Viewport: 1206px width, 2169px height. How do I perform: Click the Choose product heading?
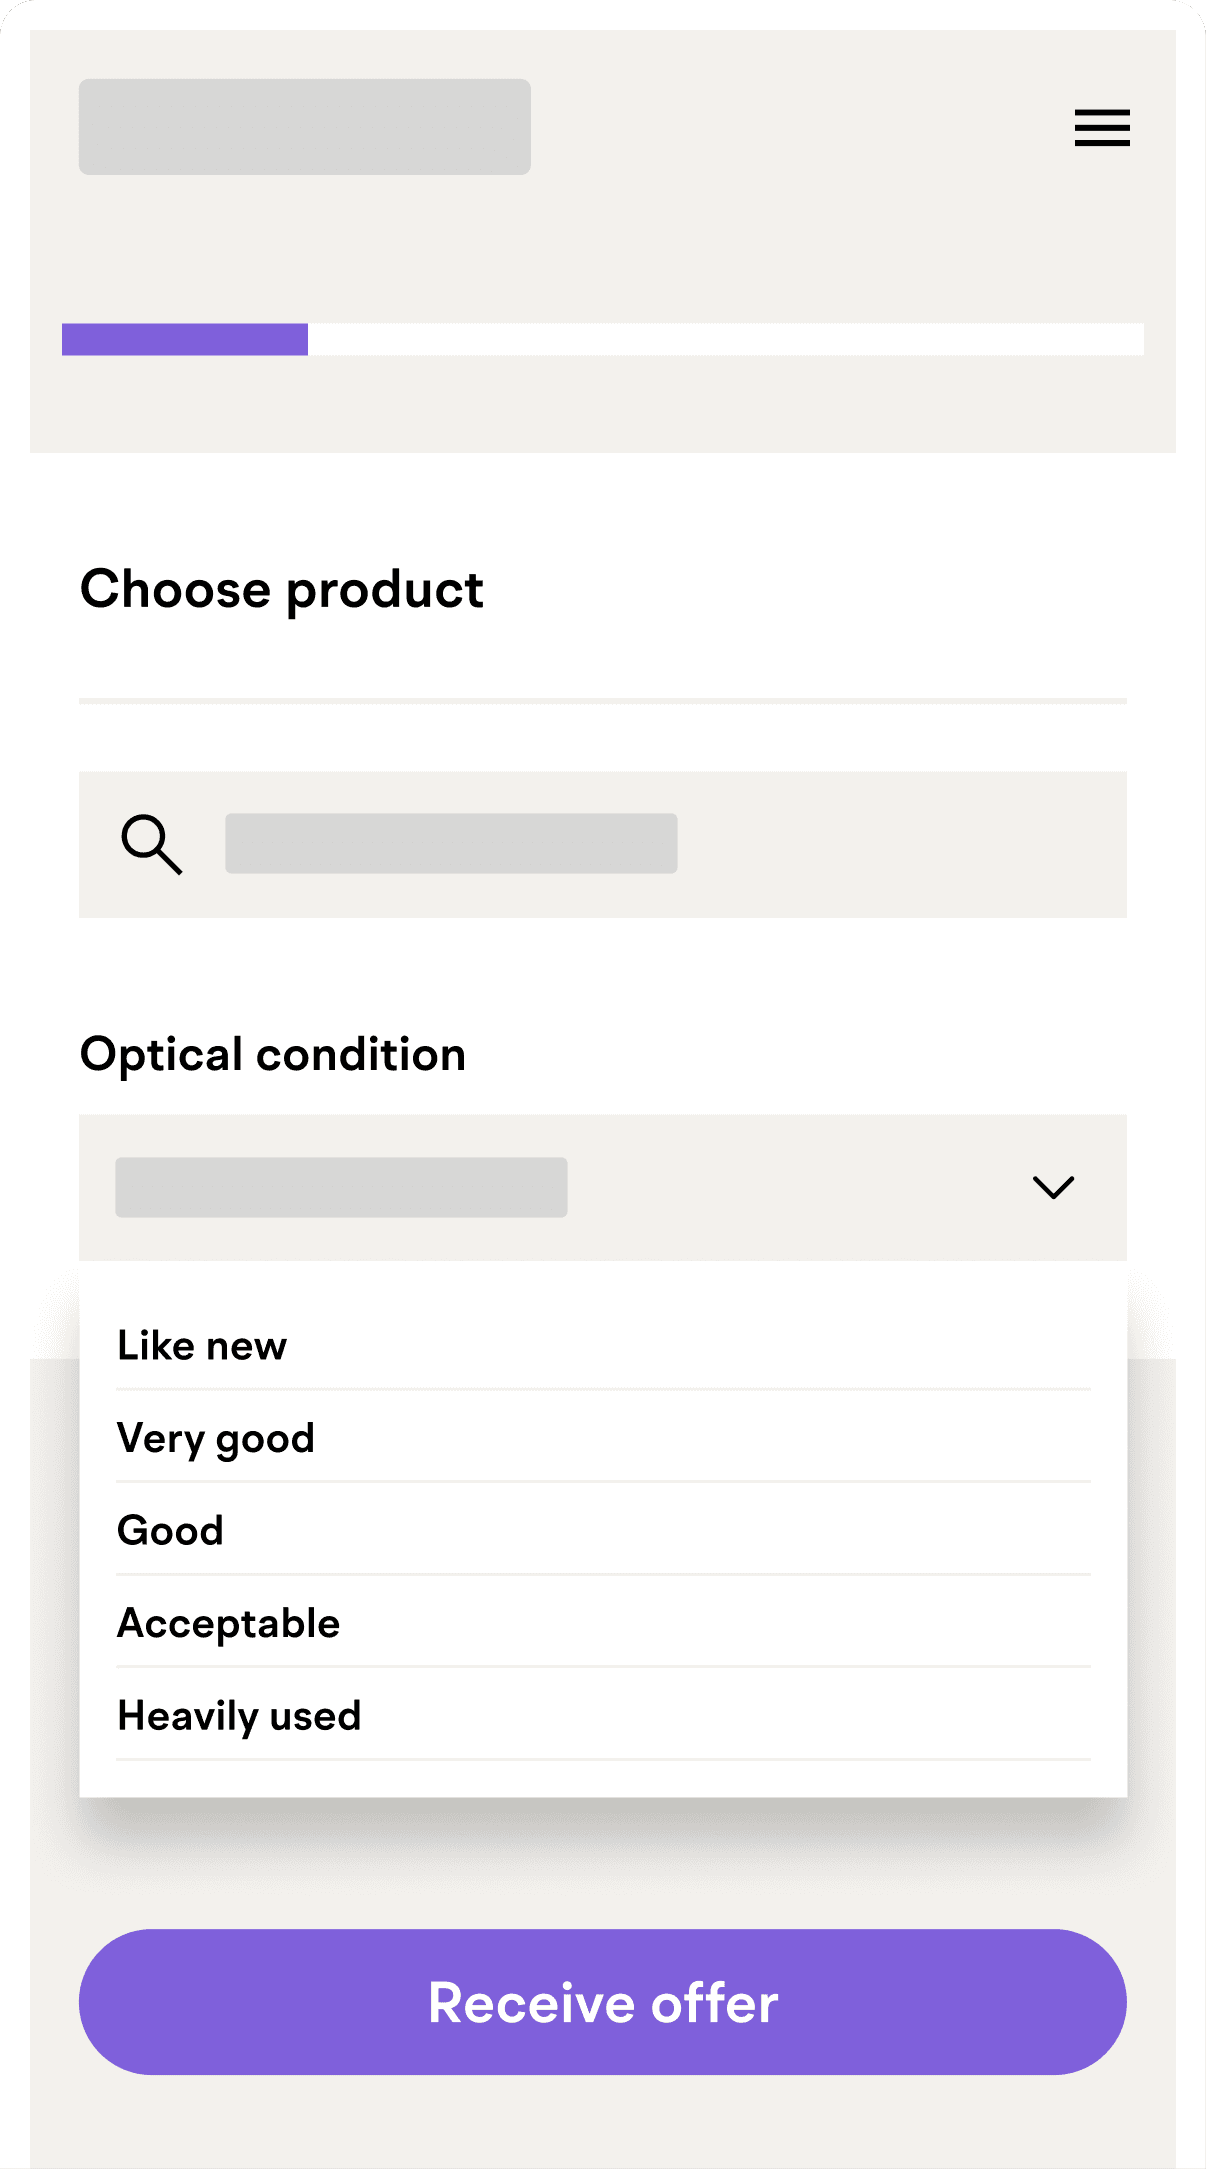[282, 589]
